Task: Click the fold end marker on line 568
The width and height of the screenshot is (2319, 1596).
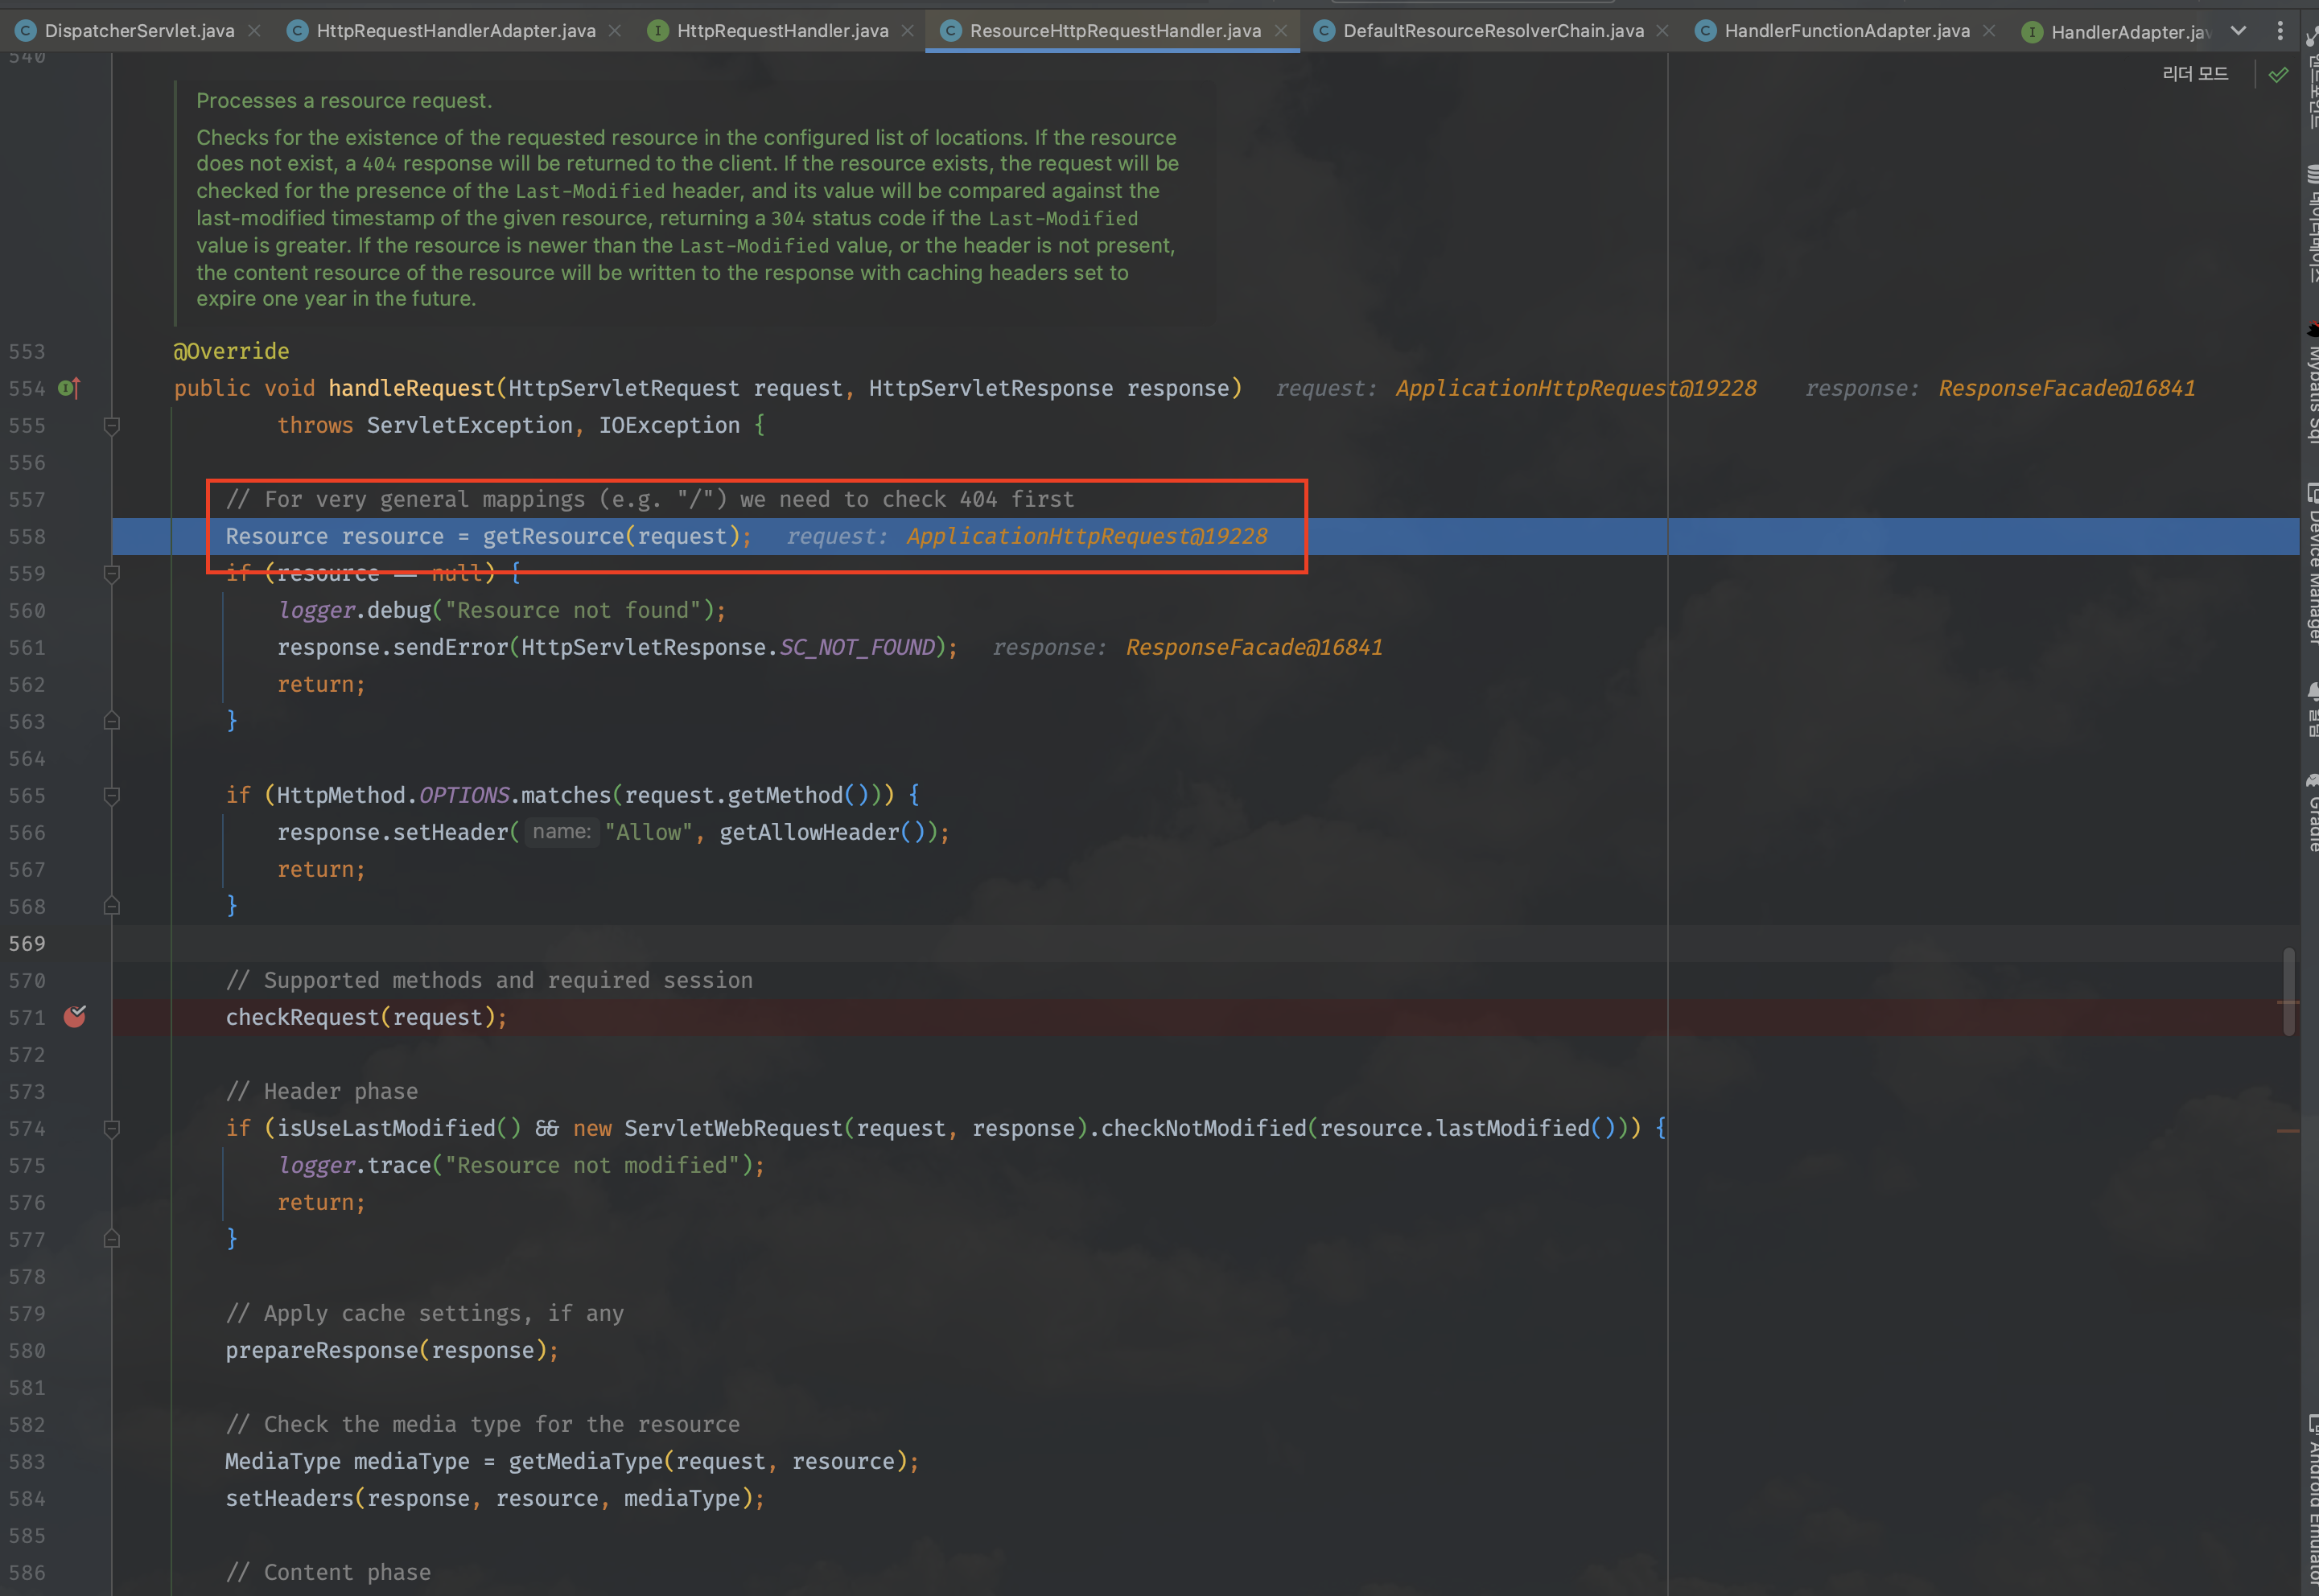Action: tap(112, 906)
